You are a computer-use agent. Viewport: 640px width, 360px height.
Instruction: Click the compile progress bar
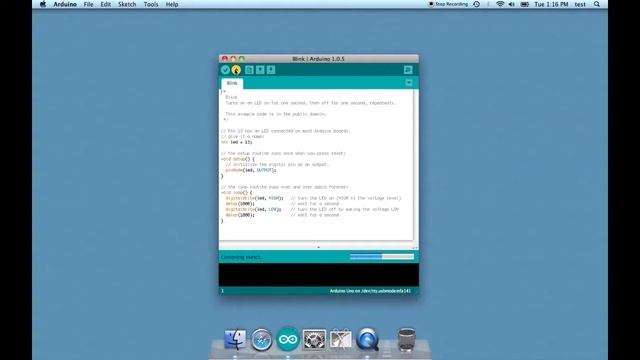coord(382,257)
